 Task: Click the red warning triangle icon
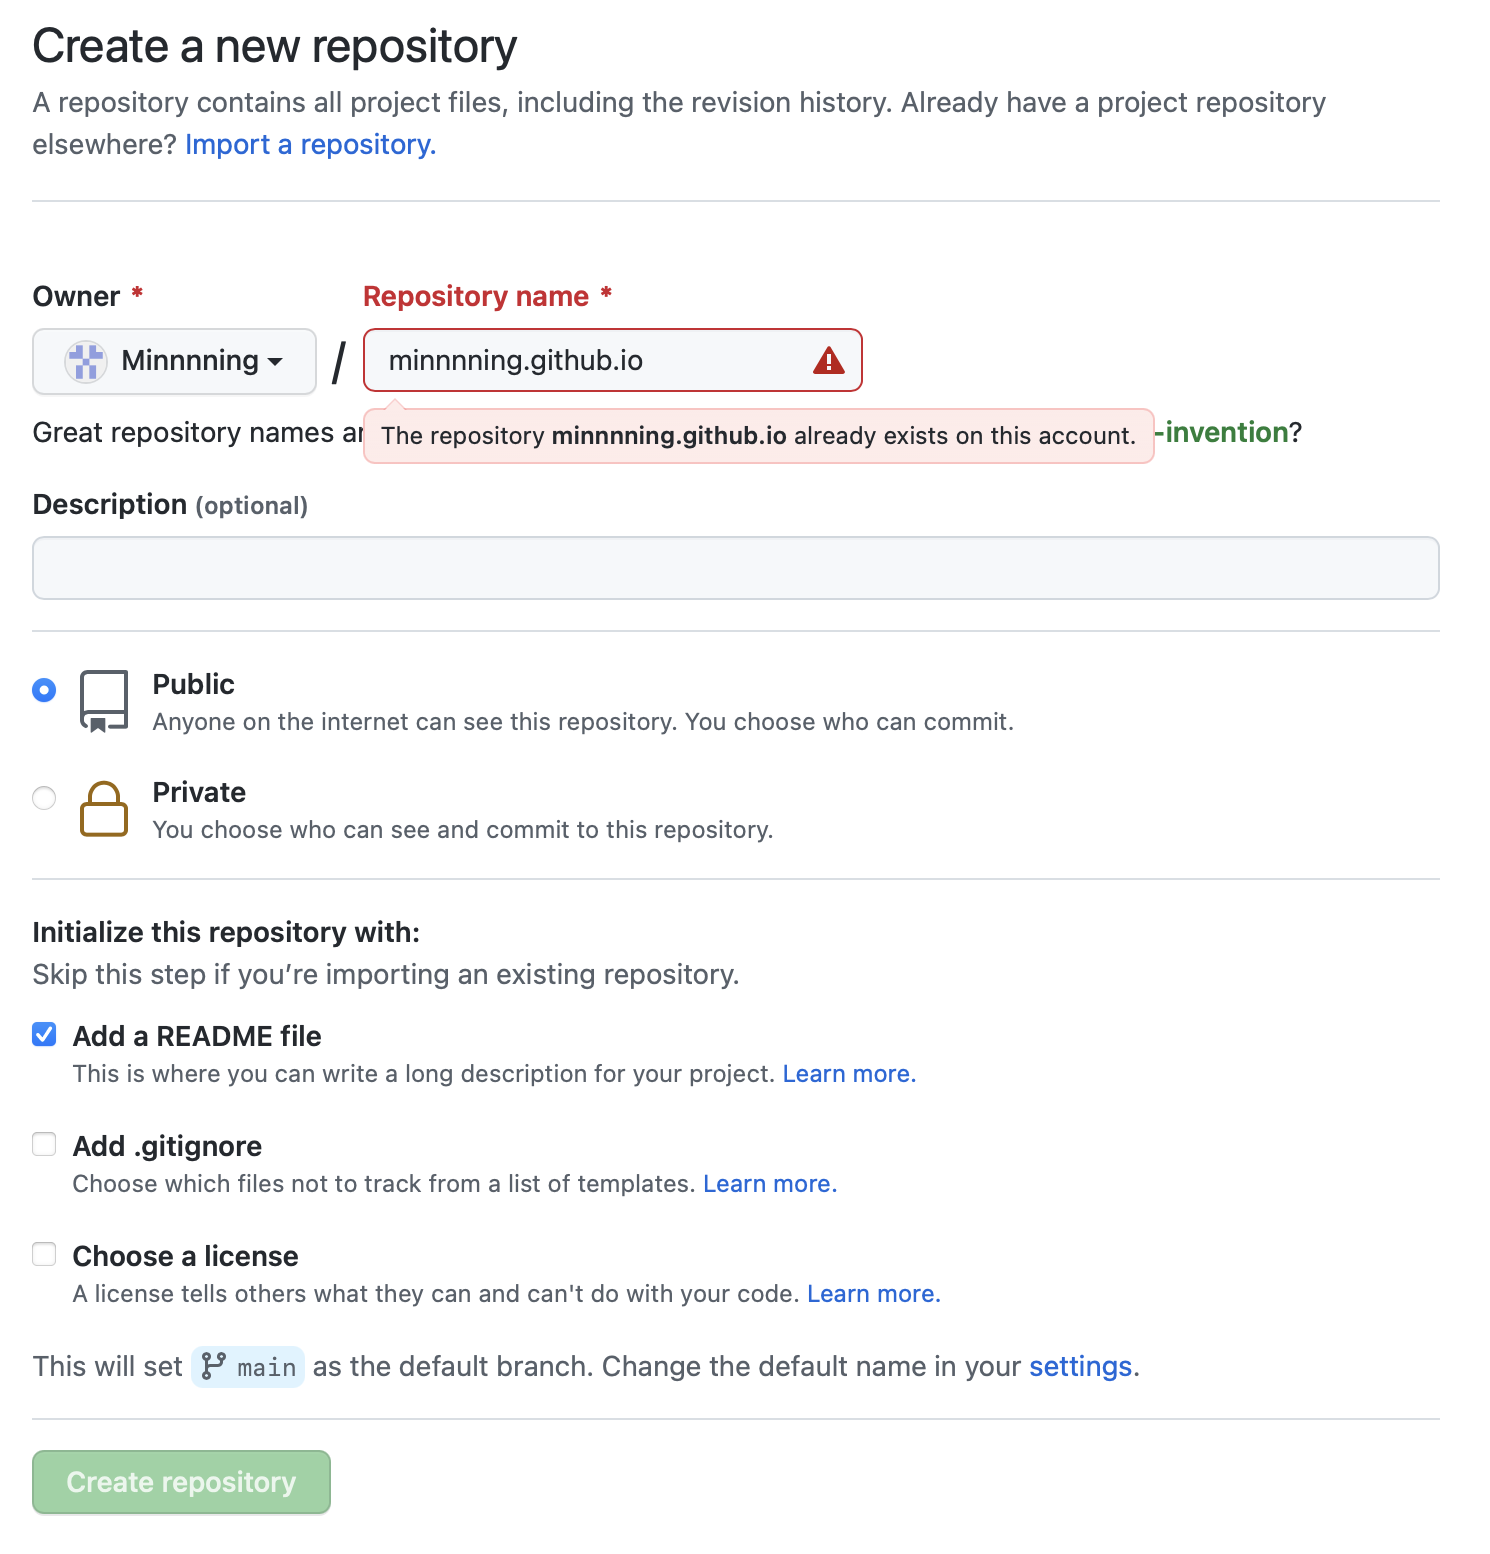(x=828, y=361)
